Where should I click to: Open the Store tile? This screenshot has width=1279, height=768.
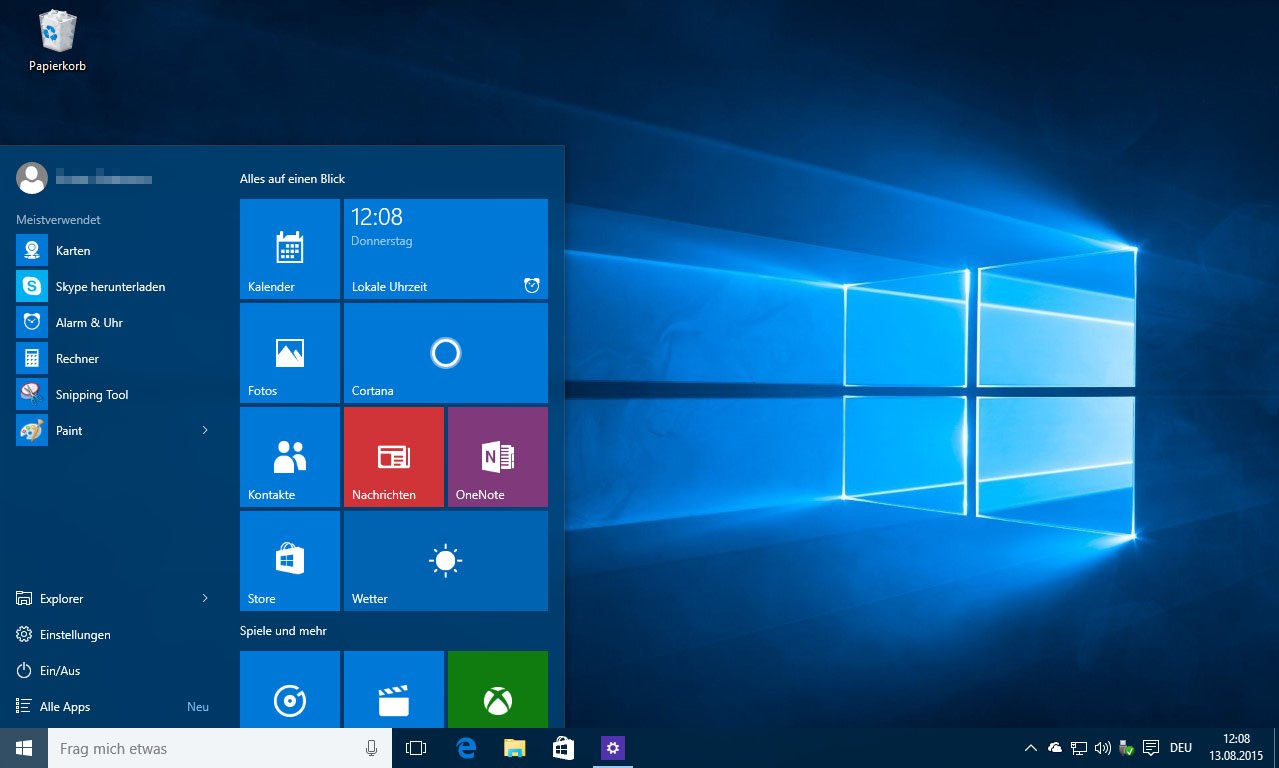(290, 561)
